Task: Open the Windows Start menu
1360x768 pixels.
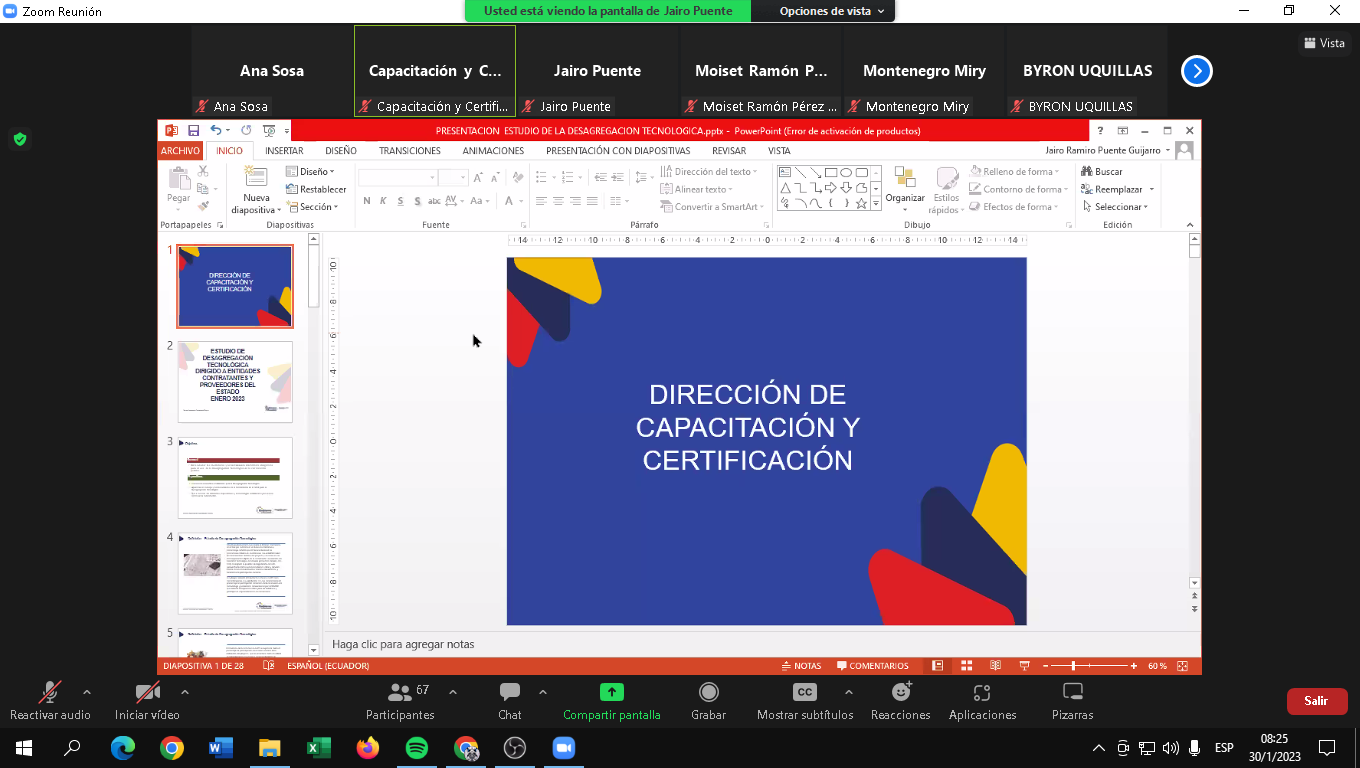Action: pos(23,747)
